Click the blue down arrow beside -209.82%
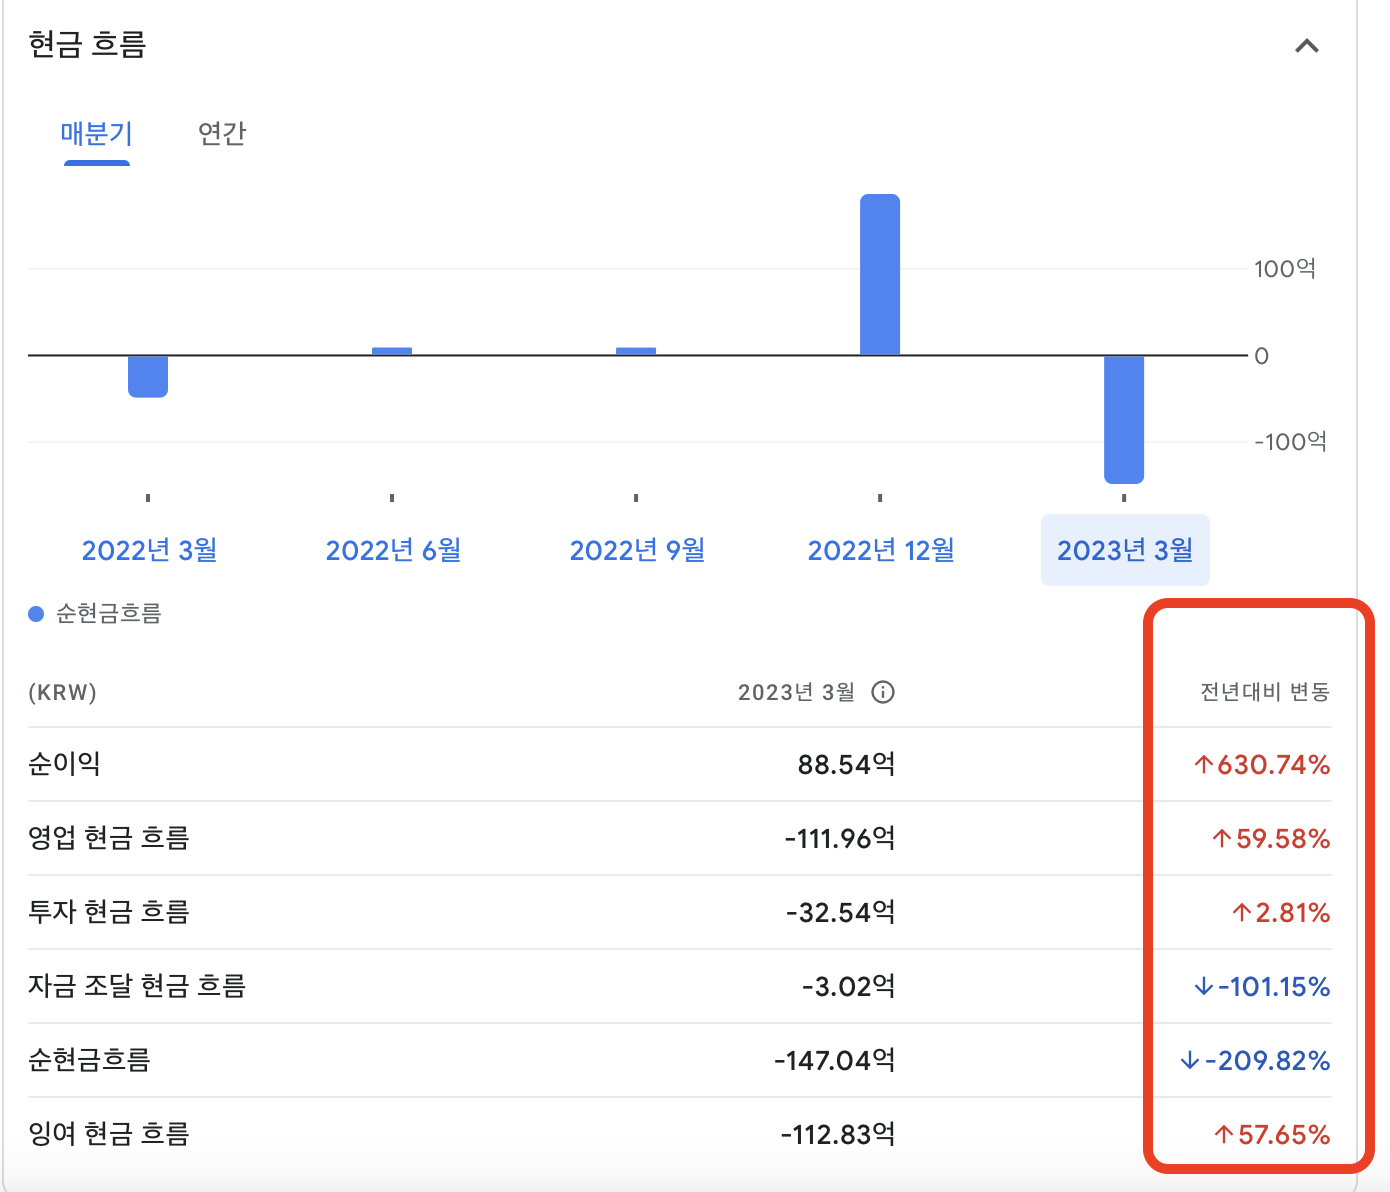 (x=1188, y=1061)
